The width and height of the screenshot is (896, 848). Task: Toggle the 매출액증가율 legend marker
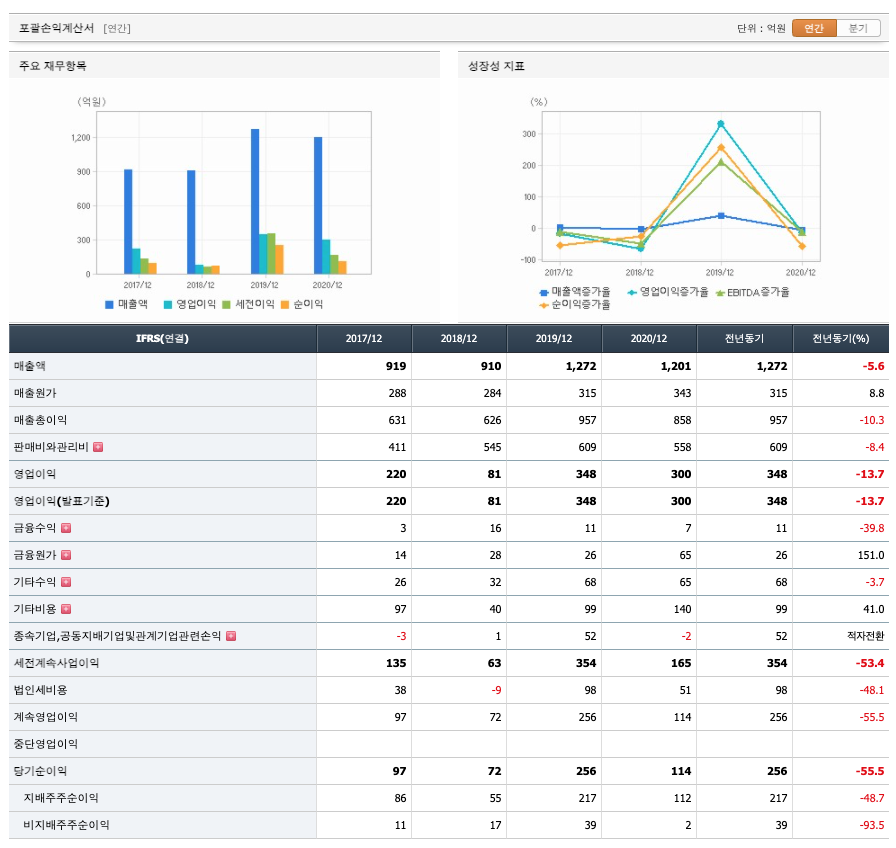coord(544,293)
